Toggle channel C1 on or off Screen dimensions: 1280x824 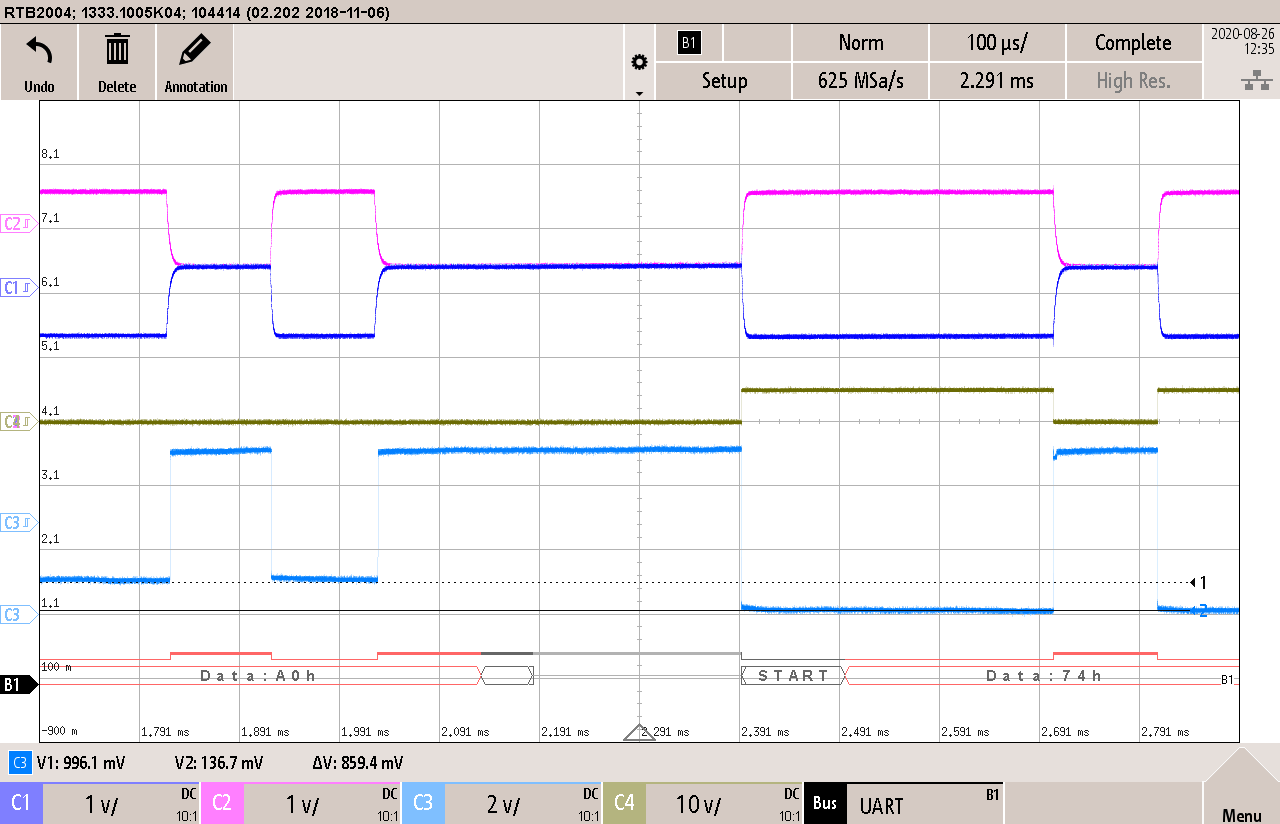click(21, 803)
